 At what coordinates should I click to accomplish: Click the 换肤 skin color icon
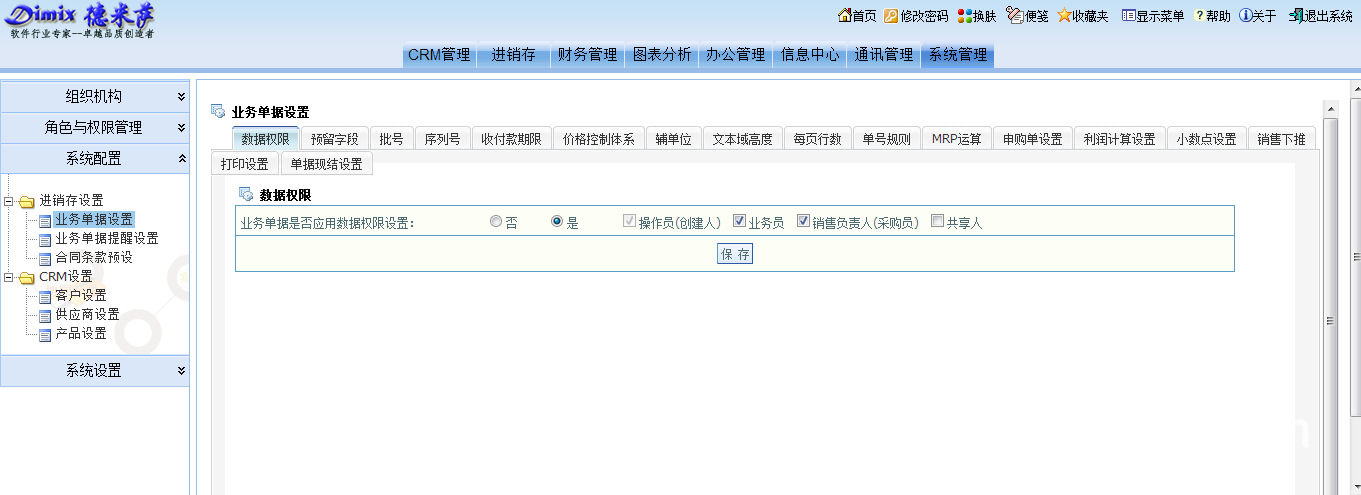point(964,16)
